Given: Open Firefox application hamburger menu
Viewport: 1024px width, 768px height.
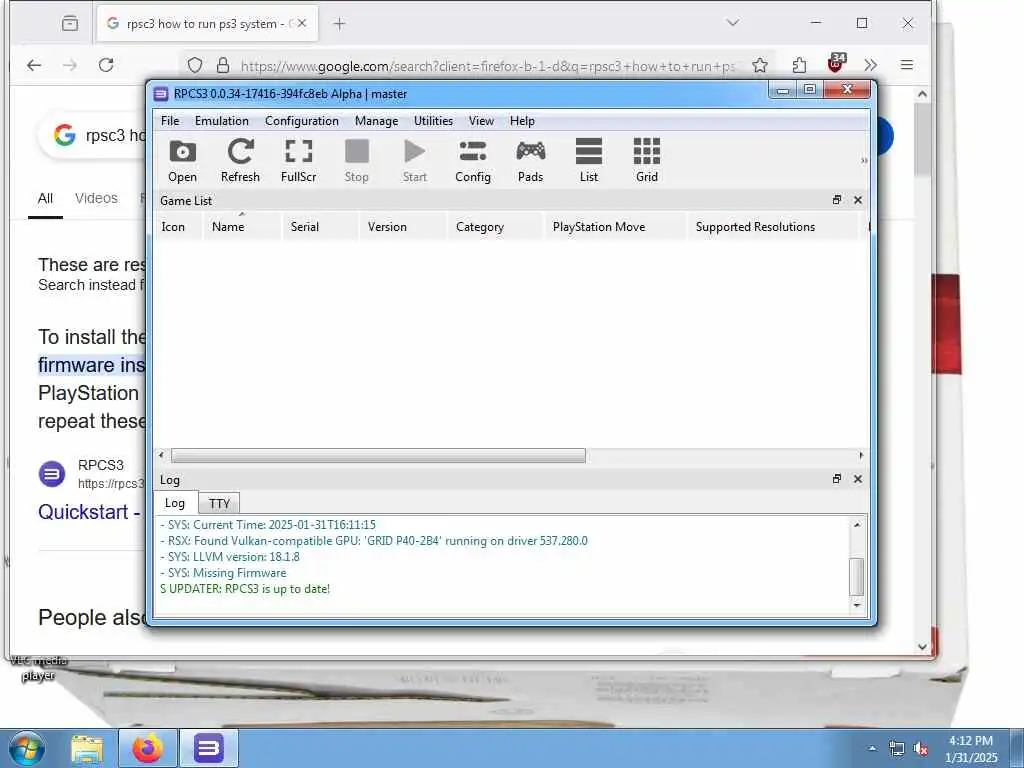Looking at the screenshot, I should pyautogui.click(x=906, y=65).
